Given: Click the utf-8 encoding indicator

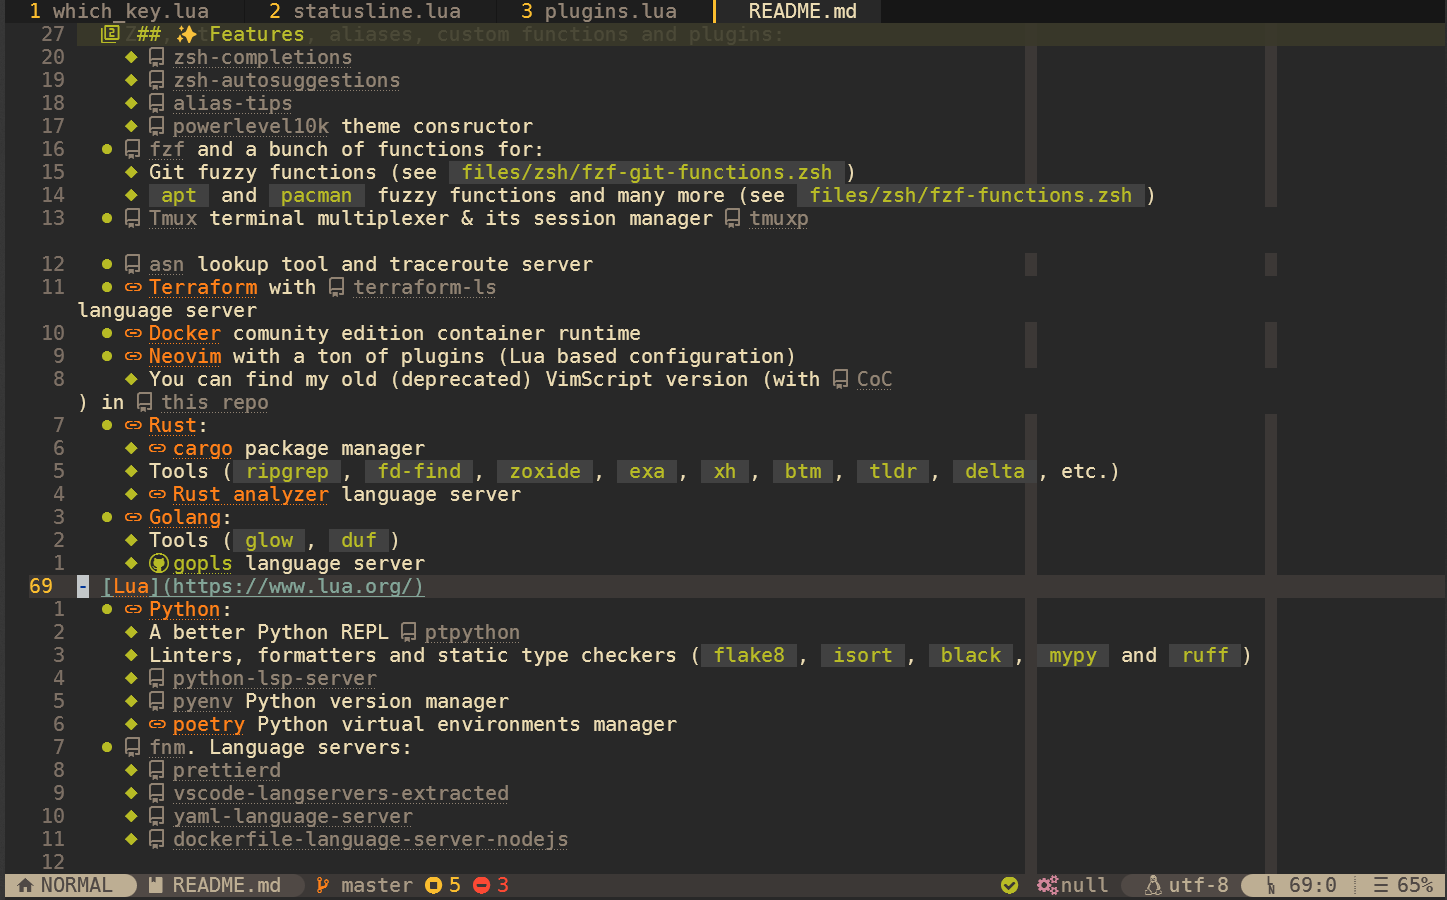Looking at the screenshot, I should point(1198,885).
